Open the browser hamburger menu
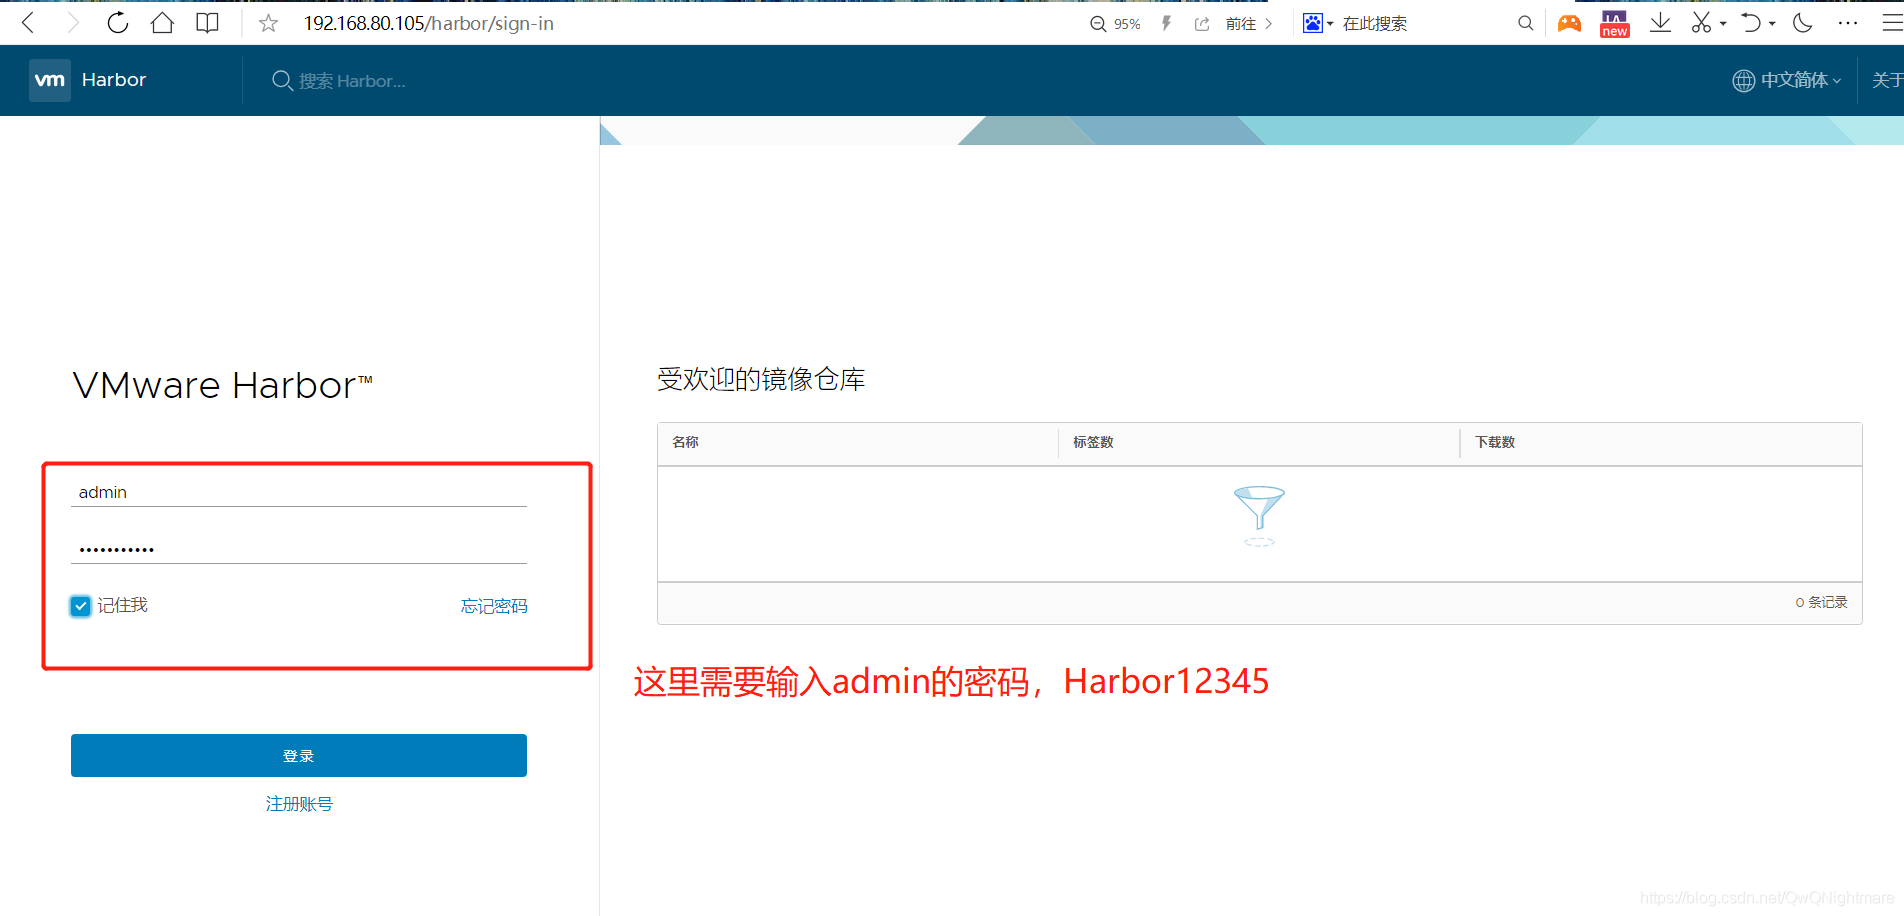This screenshot has width=1904, height=916. point(1893,23)
